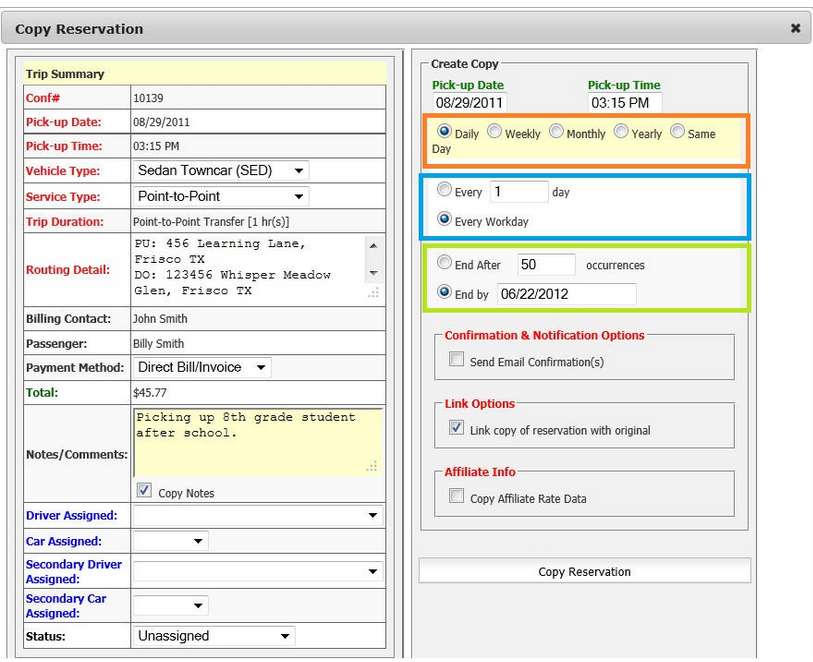Image resolution: width=813 pixels, height=662 pixels.
Task: Expand the Driver Assigned dropdown
Action: coord(258,516)
